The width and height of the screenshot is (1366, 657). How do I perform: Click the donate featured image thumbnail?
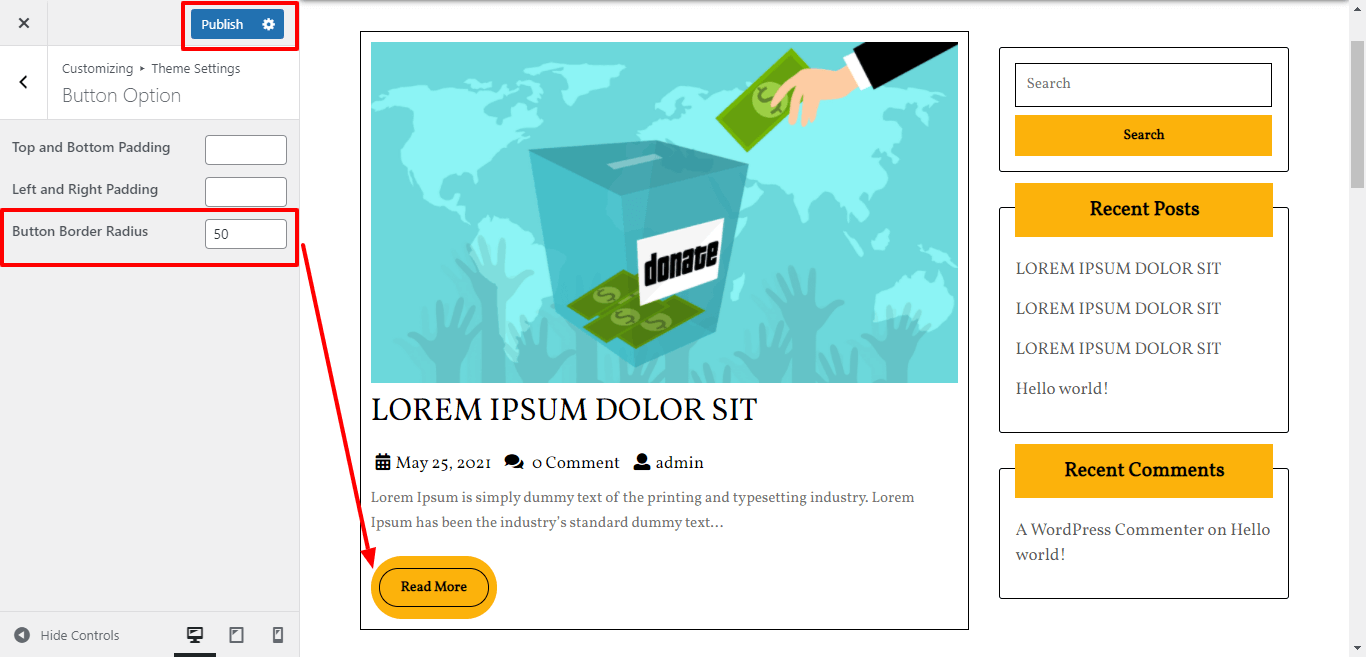(x=664, y=212)
